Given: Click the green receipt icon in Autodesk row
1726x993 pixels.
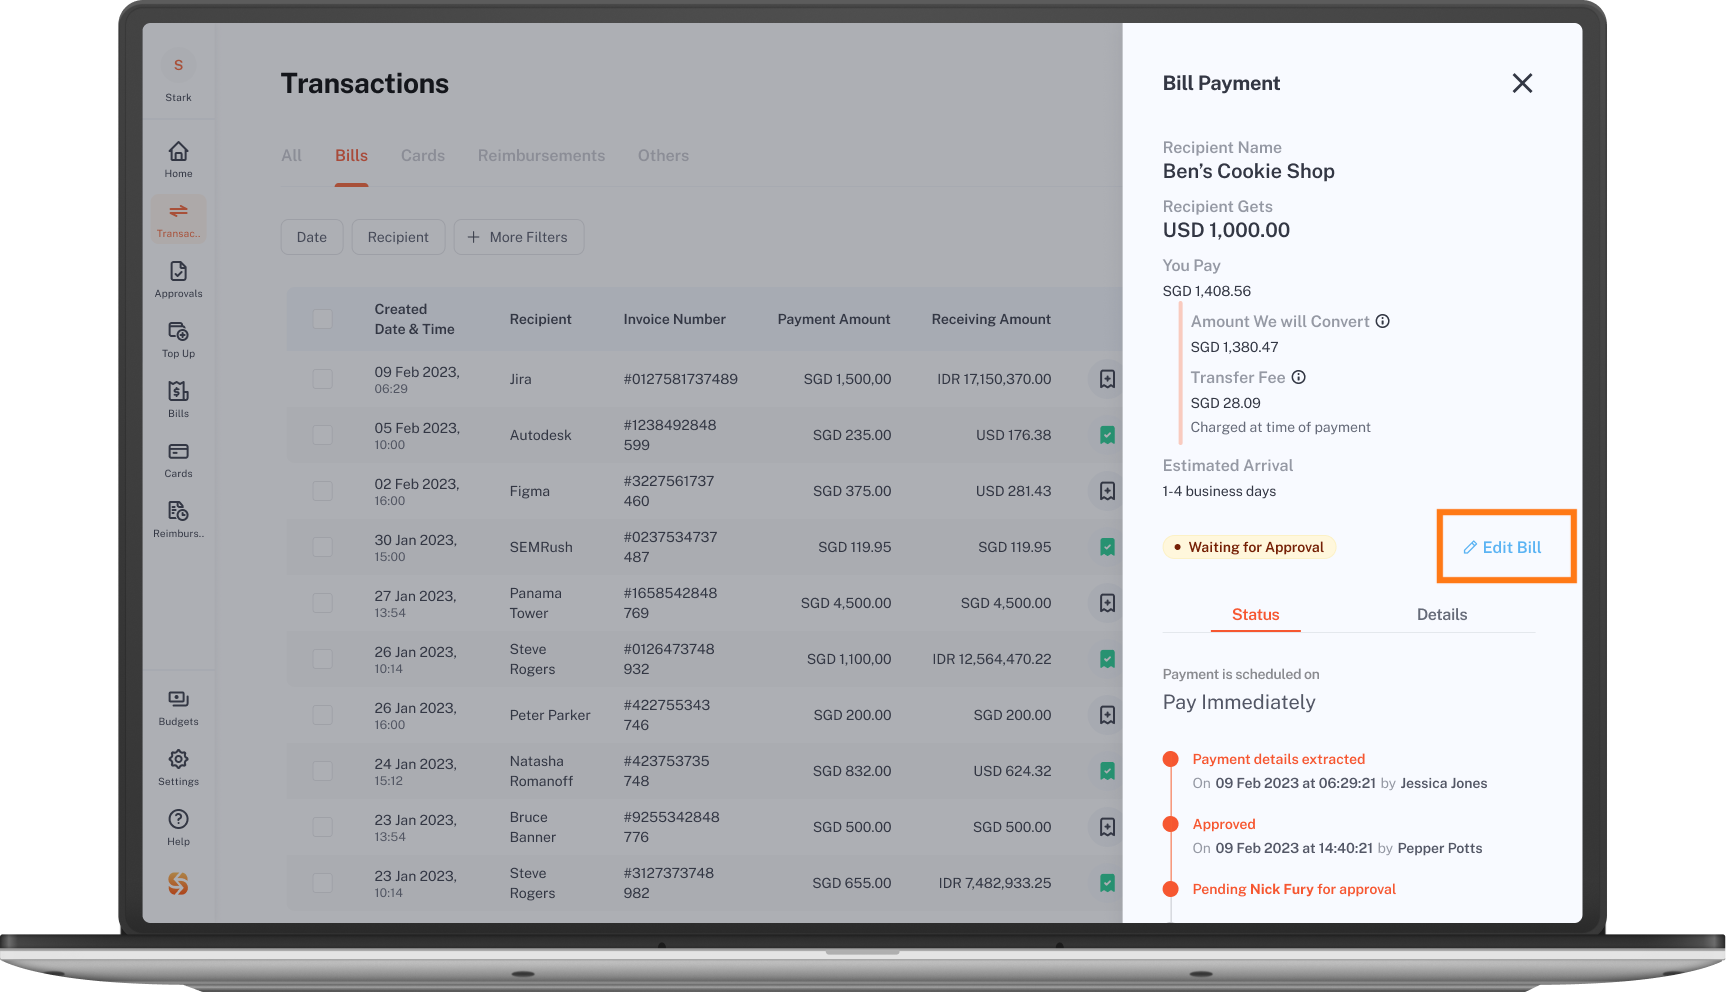Looking at the screenshot, I should (1107, 435).
